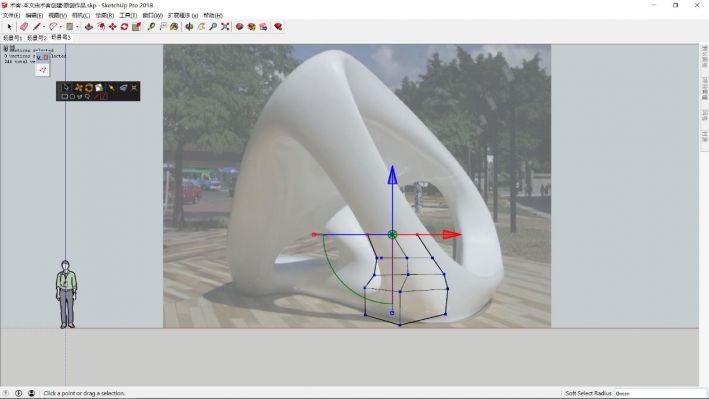Click the orange move icon in Vertex toolbar
Image resolution: width=709 pixels, height=399 pixels.
pos(78,87)
